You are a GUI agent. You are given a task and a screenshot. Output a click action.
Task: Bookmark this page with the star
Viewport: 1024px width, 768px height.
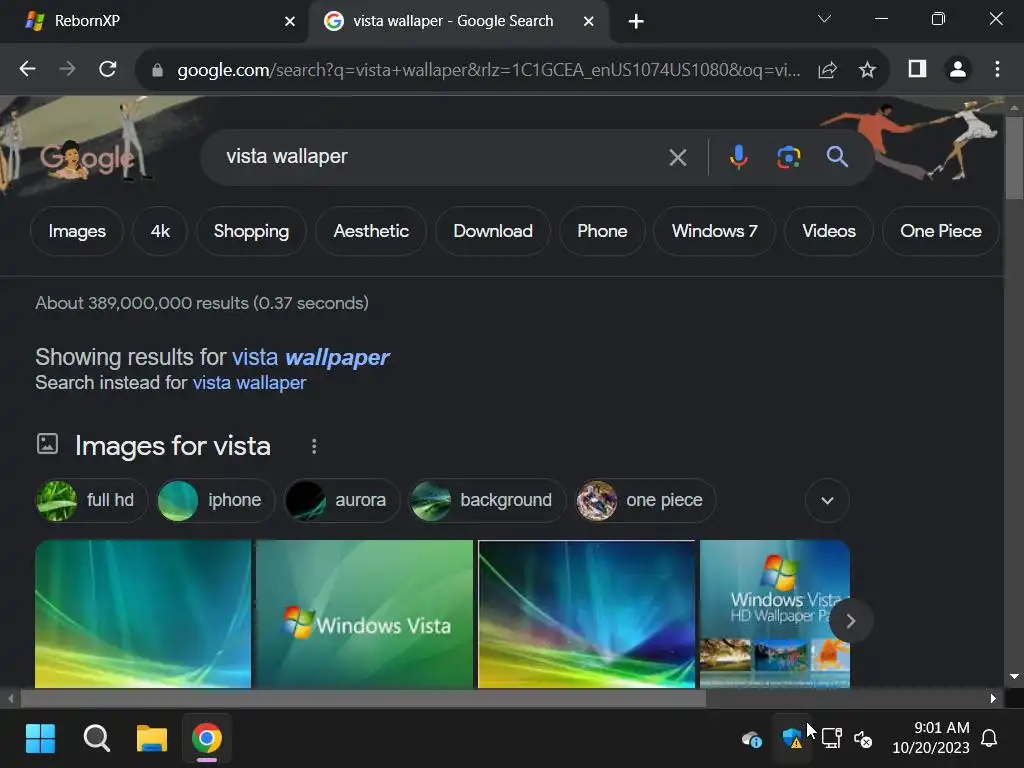867,70
